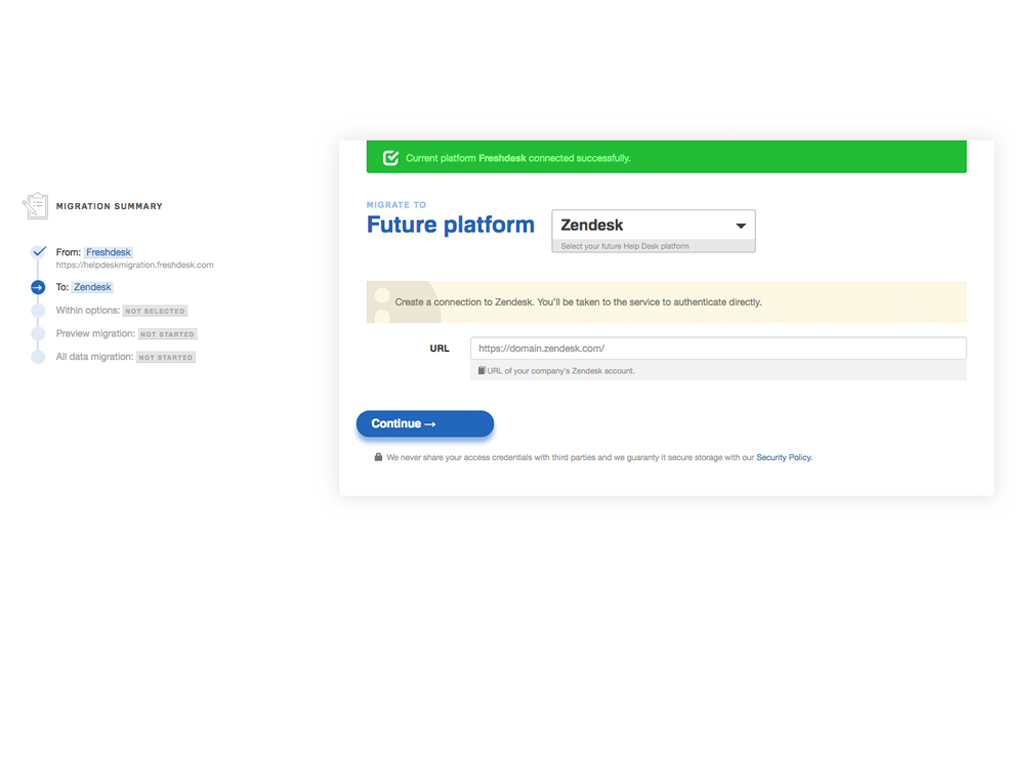This screenshot has height=768, width=1024.
Task: Click the step circle for Within options
Action: coord(38,311)
